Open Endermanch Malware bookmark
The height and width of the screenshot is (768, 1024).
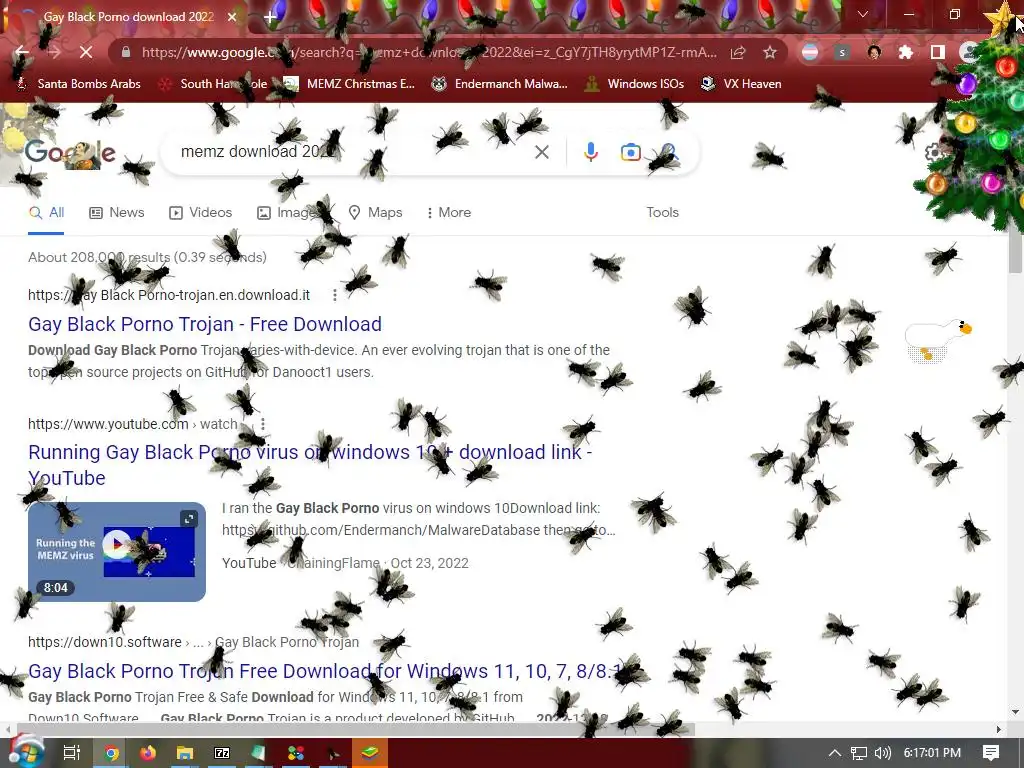tap(500, 84)
